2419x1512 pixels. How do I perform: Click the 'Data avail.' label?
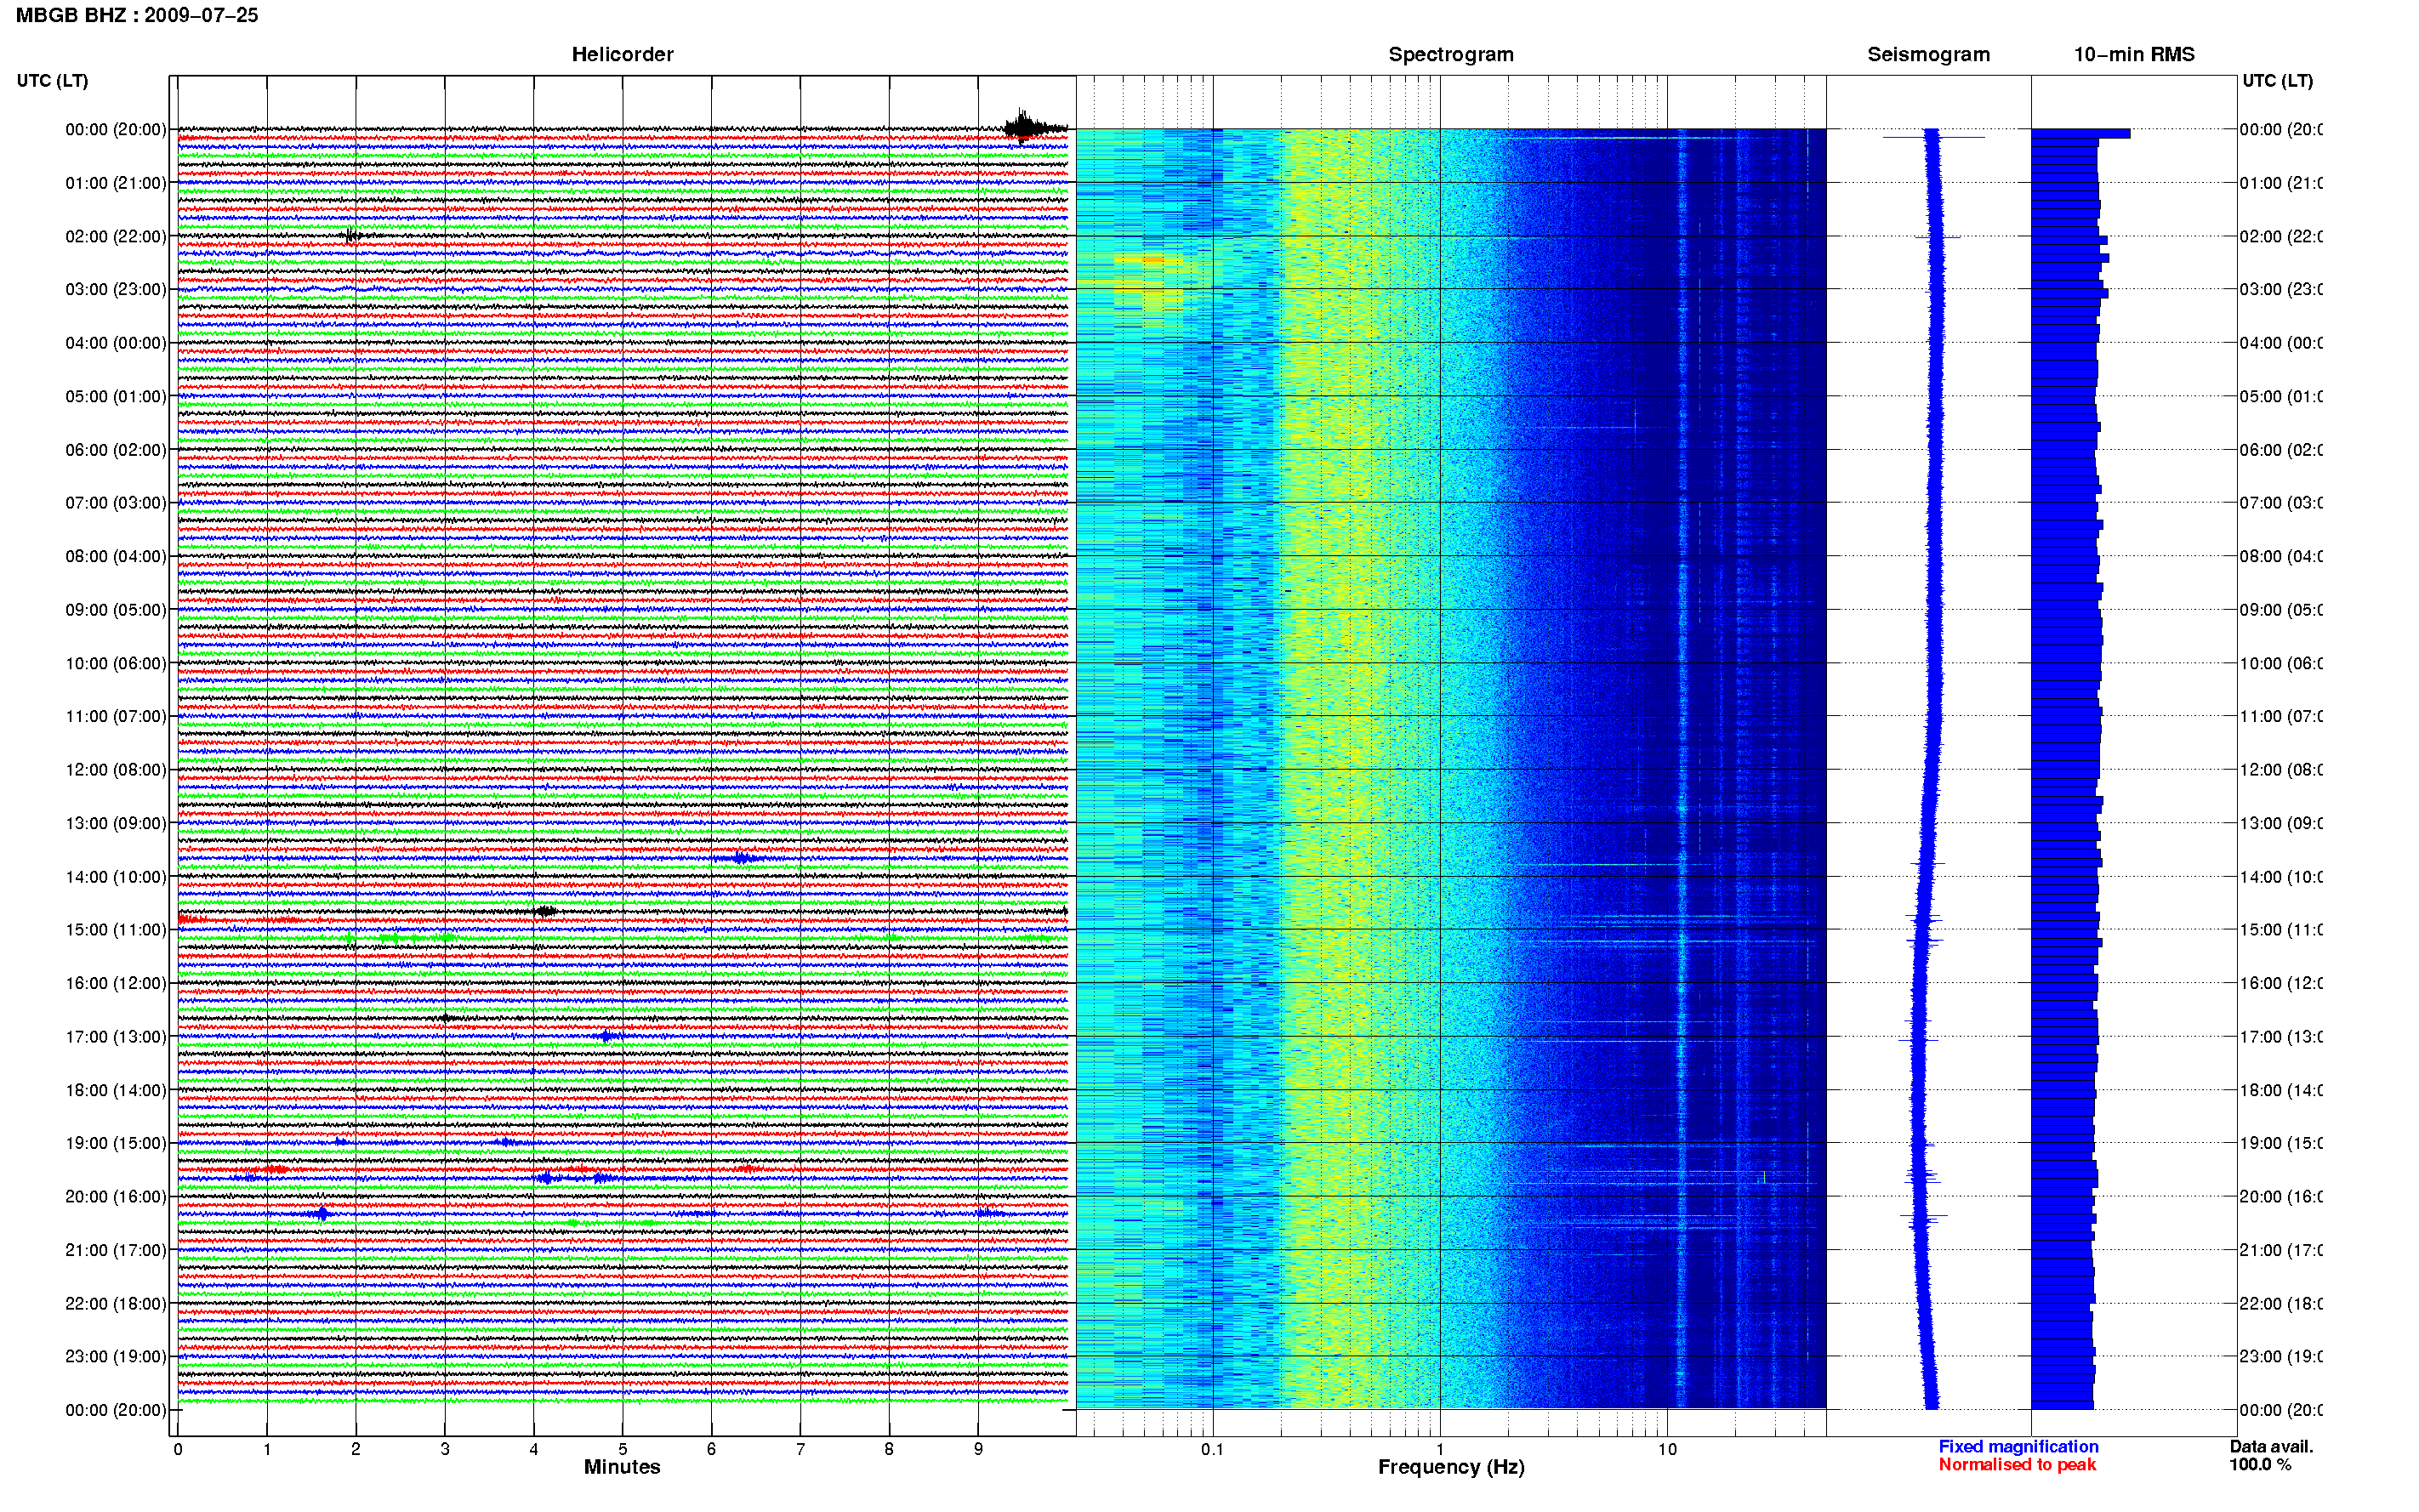(x=2271, y=1446)
